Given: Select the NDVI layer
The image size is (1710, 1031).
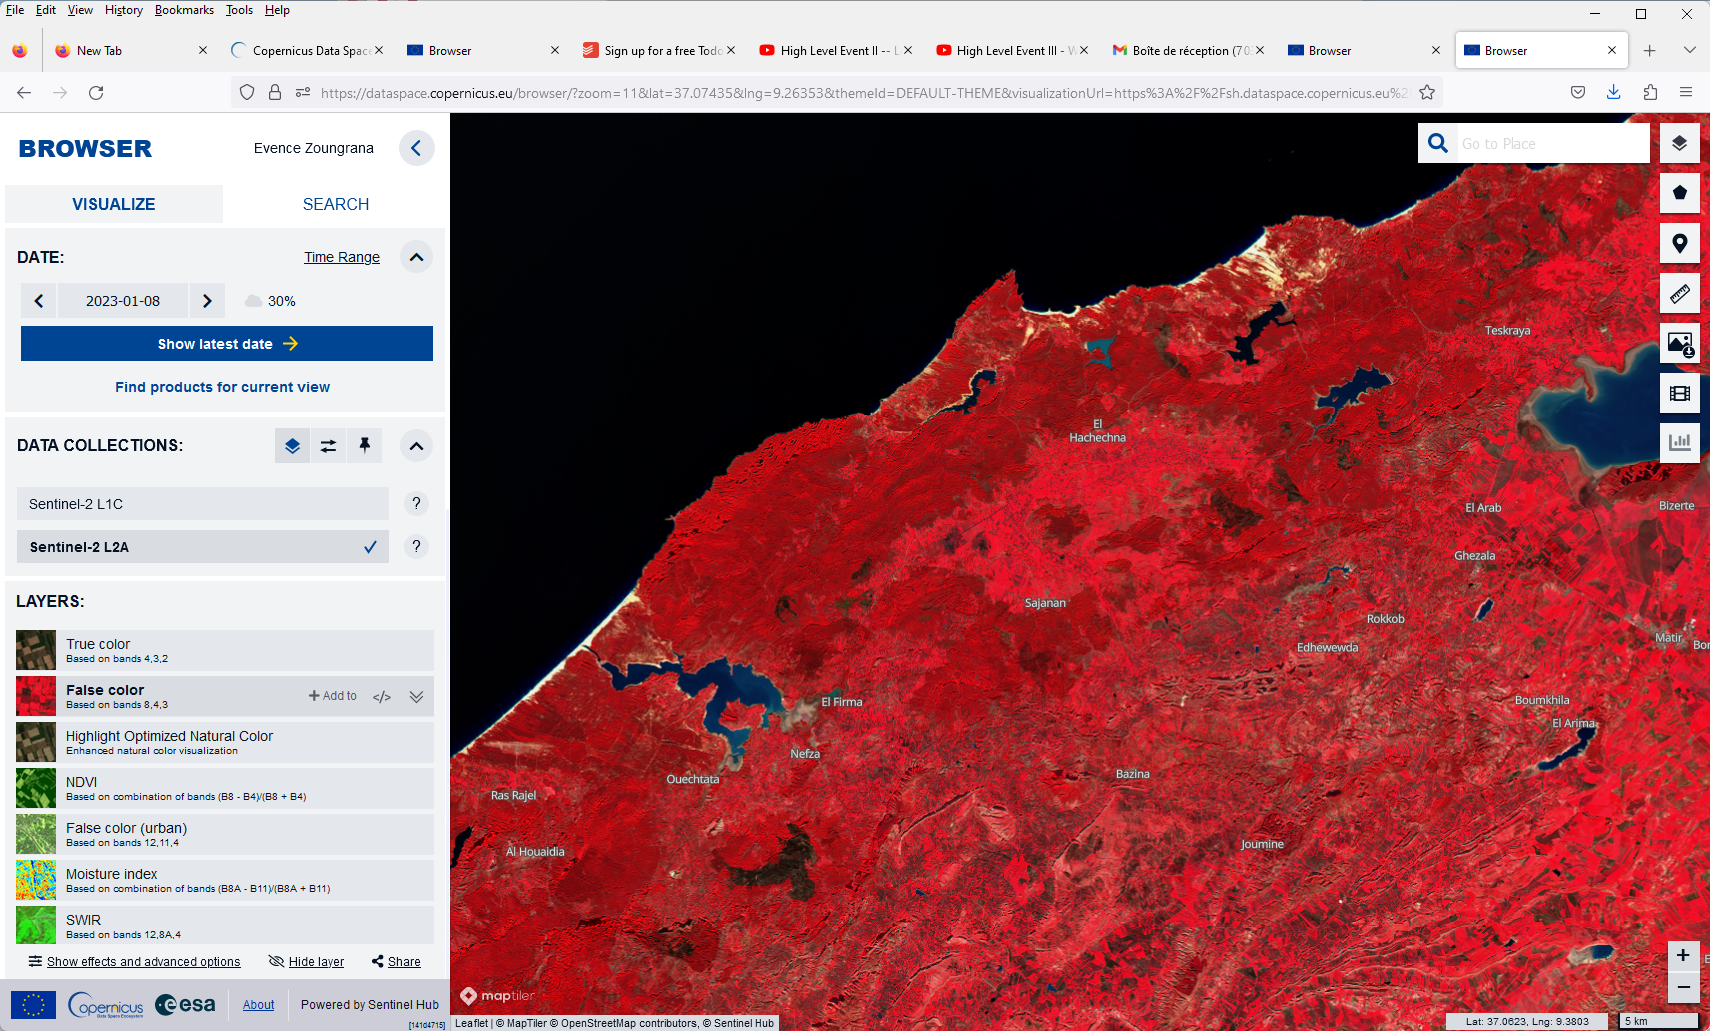Looking at the screenshot, I should [225, 789].
